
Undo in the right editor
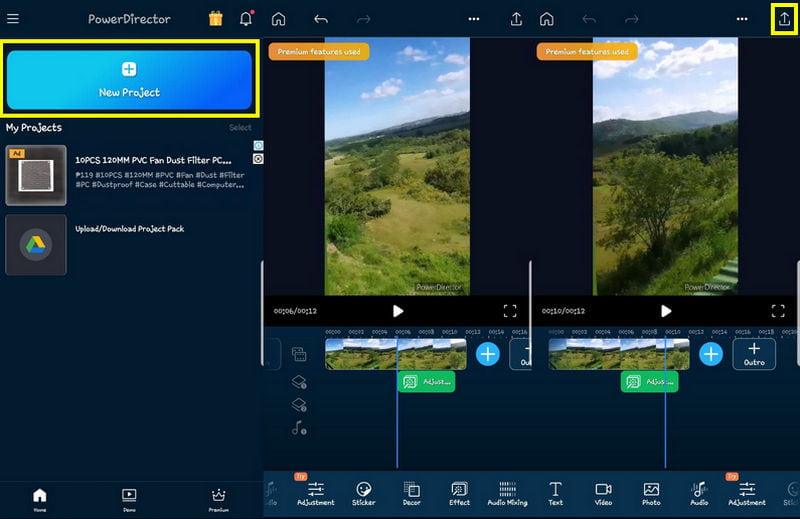(589, 19)
